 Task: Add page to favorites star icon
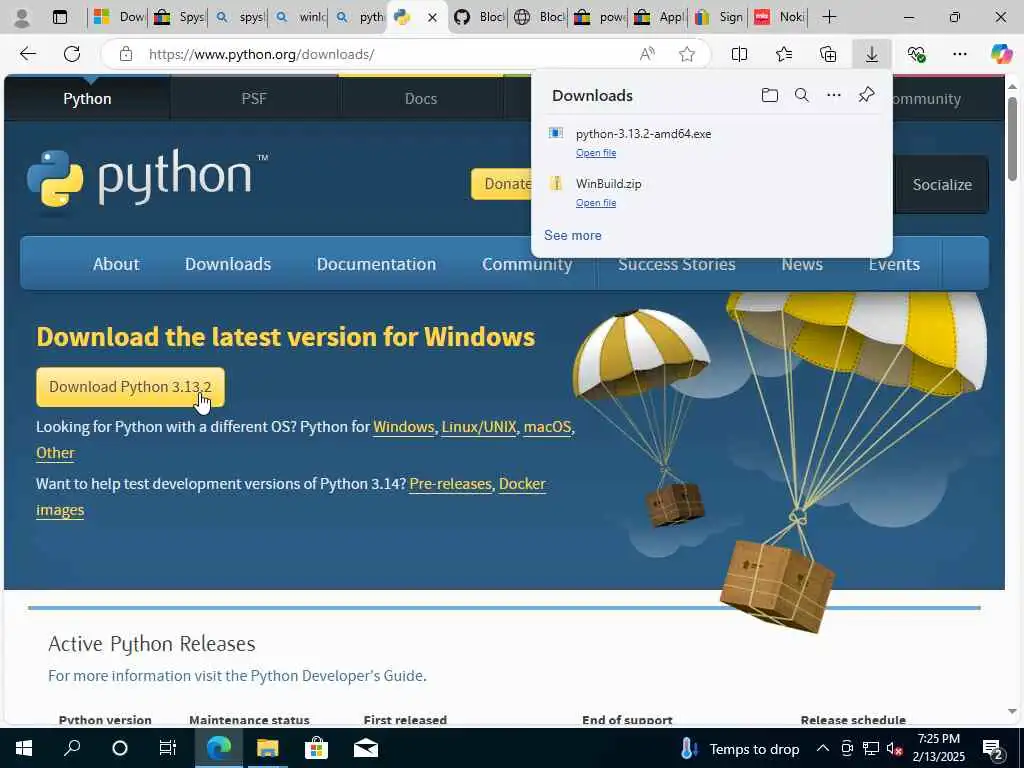(686, 54)
